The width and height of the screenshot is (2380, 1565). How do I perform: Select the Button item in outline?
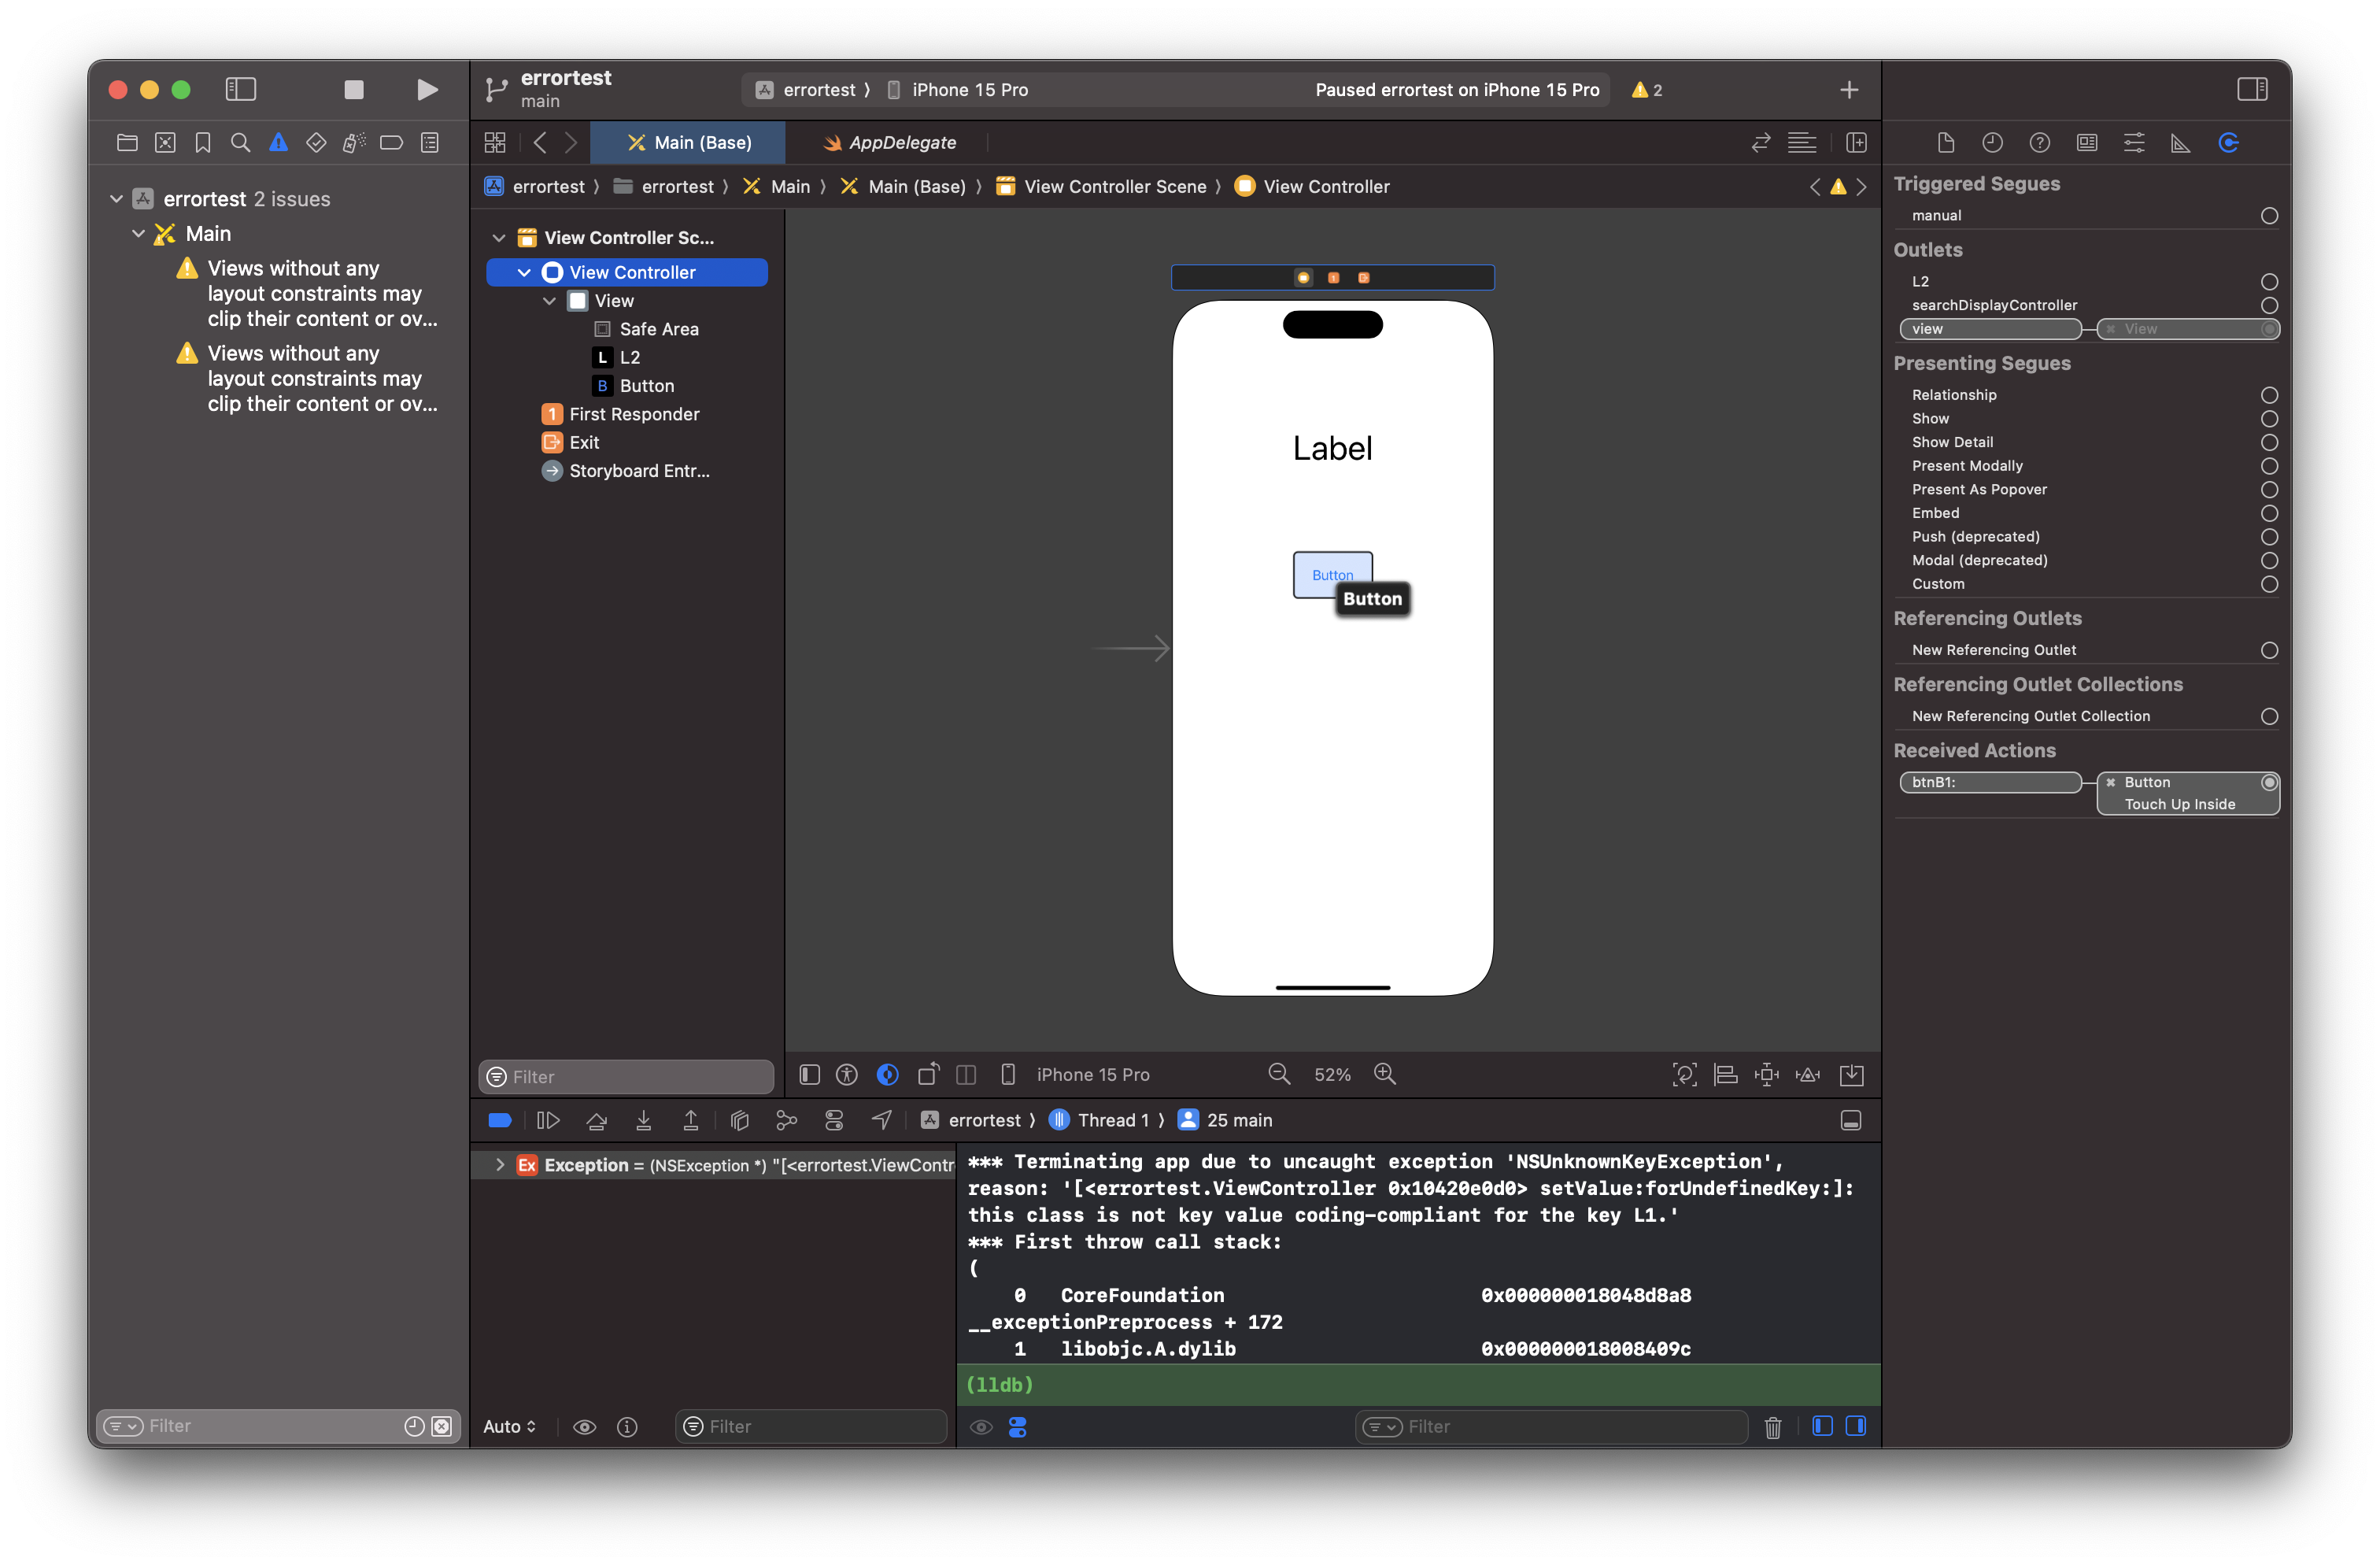(x=646, y=386)
